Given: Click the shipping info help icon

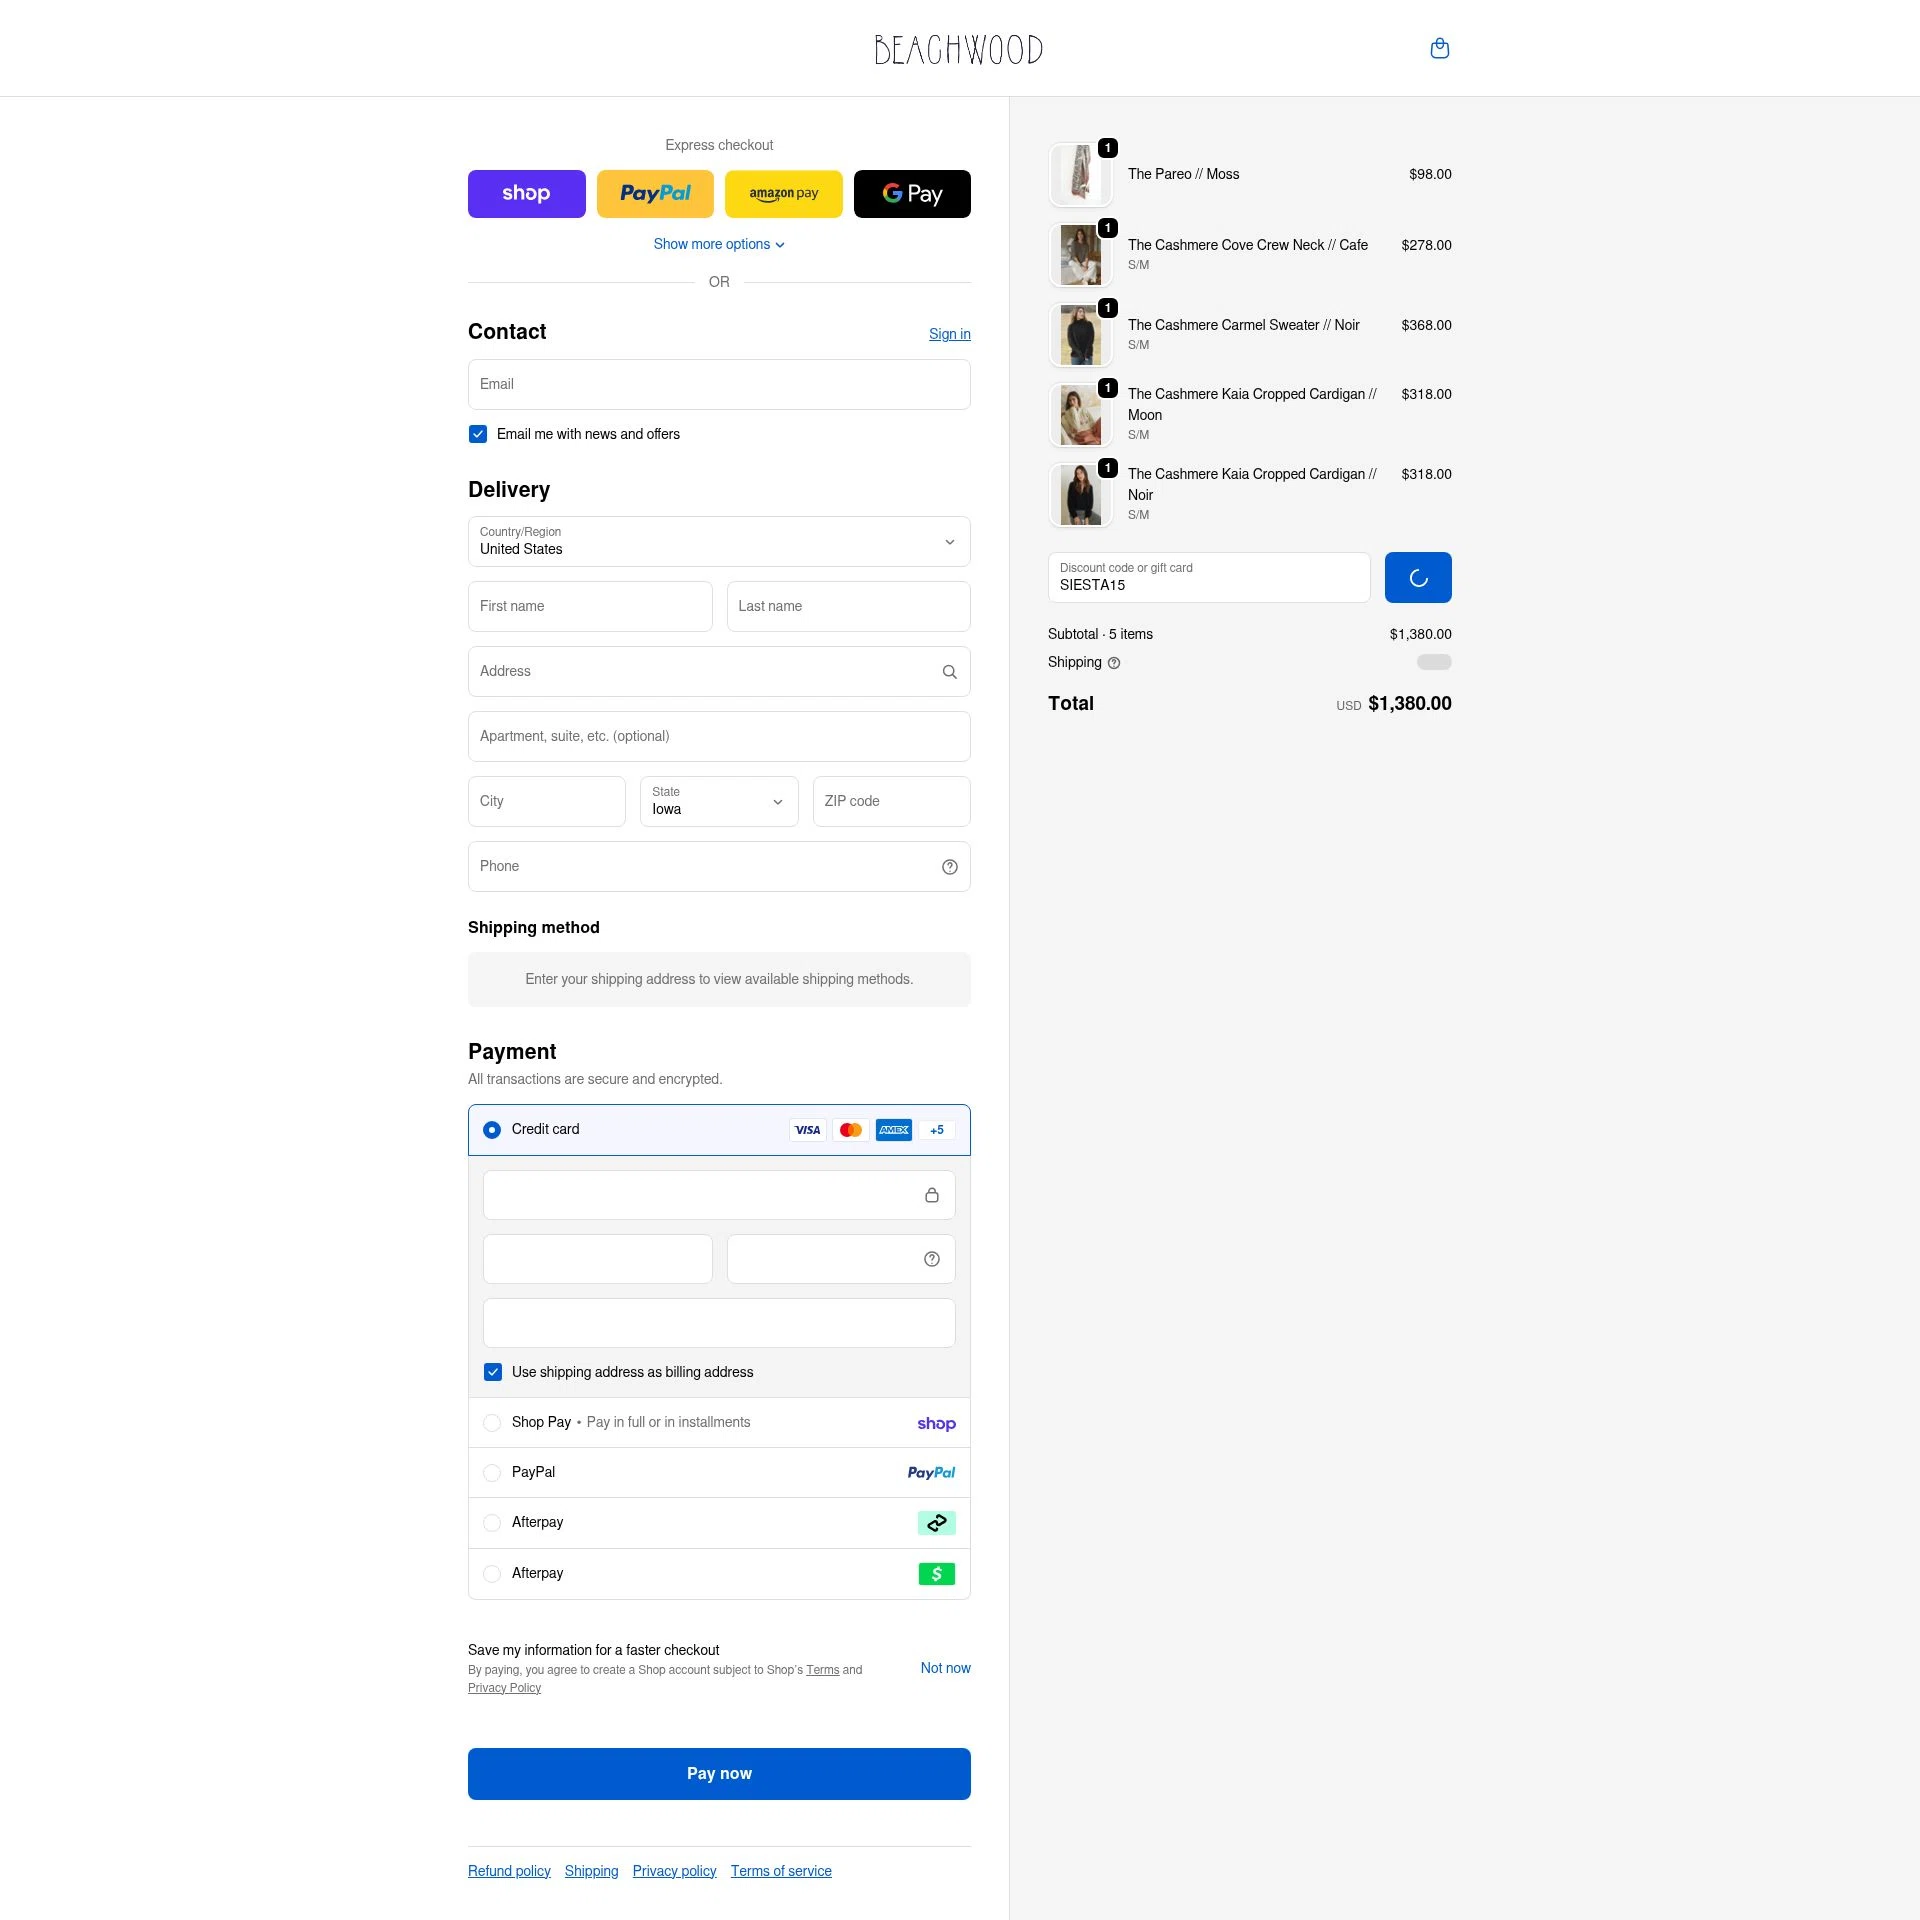Looking at the screenshot, I should point(1114,662).
